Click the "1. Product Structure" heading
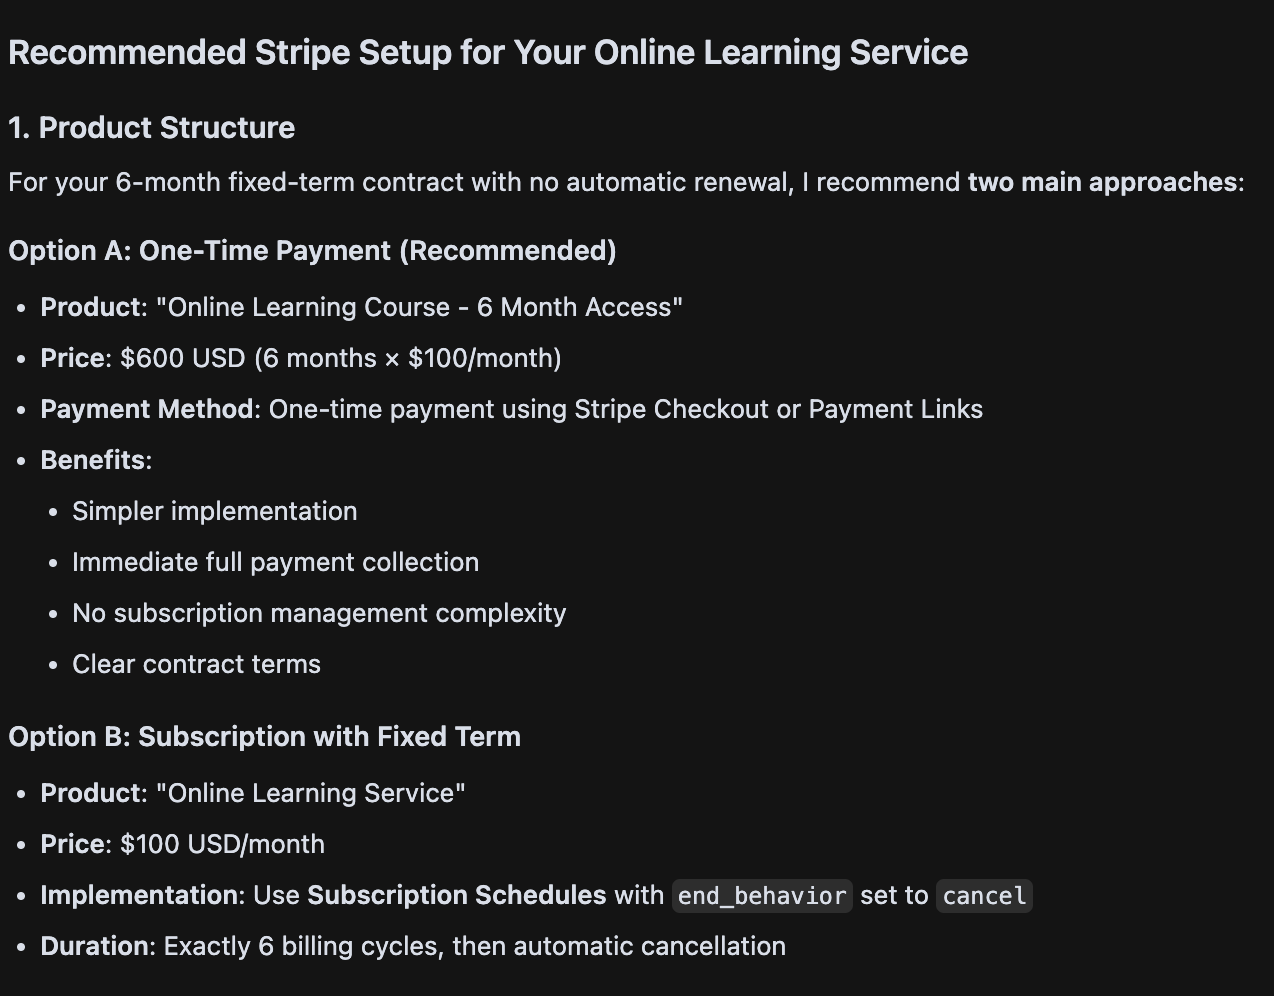 coord(151,128)
